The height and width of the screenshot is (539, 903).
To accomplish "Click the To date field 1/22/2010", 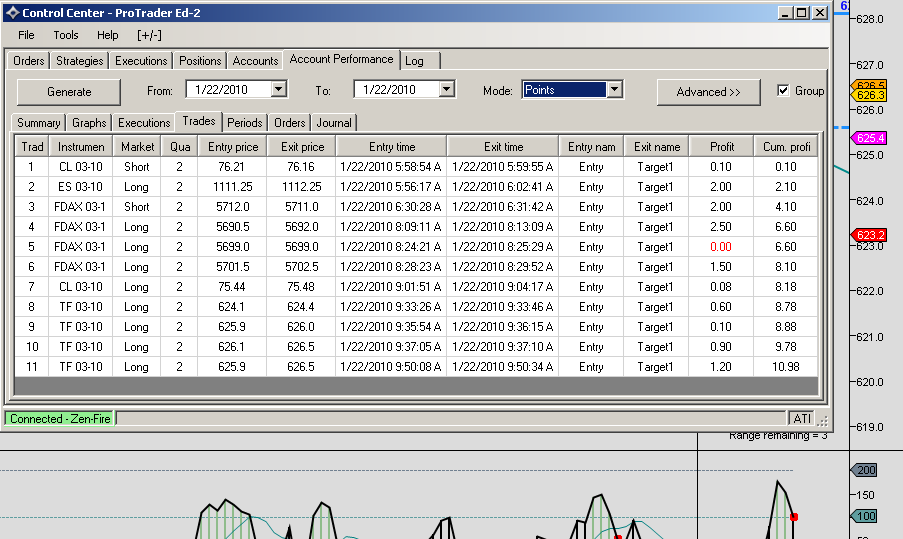I will point(397,89).
